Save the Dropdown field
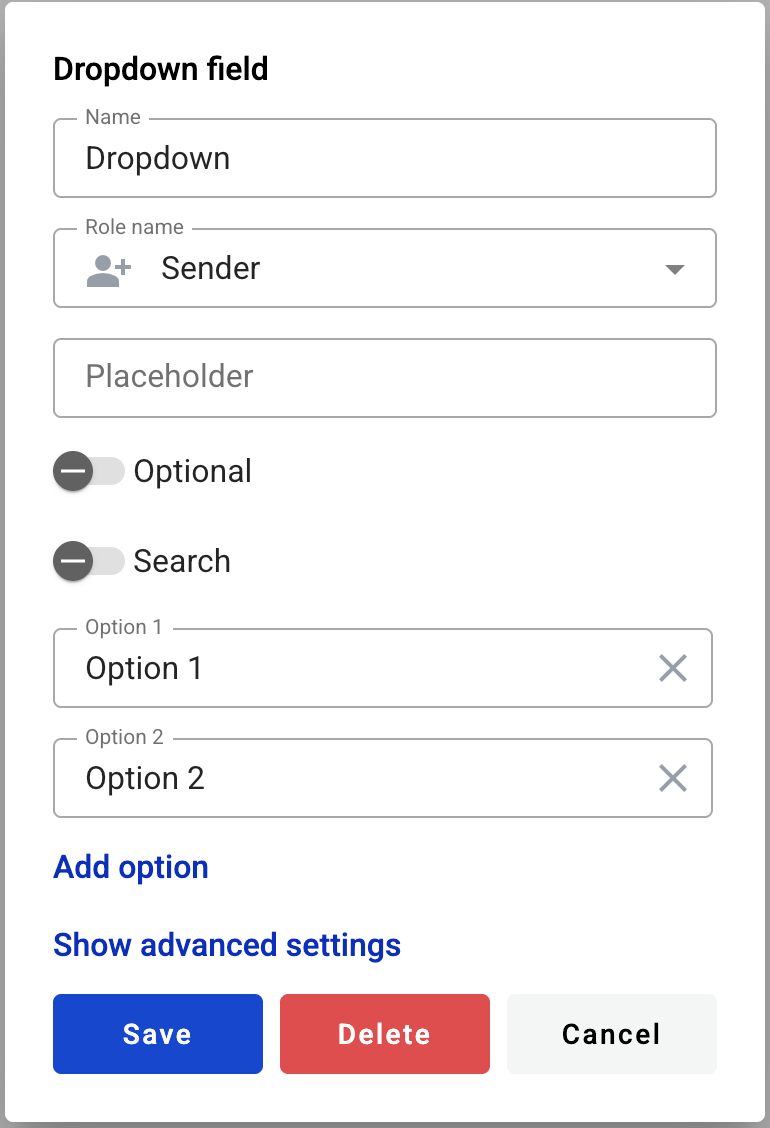 click(x=157, y=1033)
